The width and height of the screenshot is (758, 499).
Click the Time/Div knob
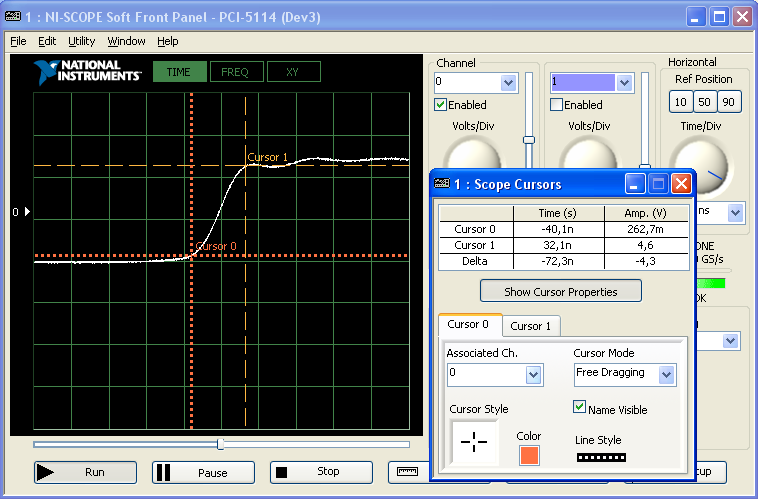(700, 166)
